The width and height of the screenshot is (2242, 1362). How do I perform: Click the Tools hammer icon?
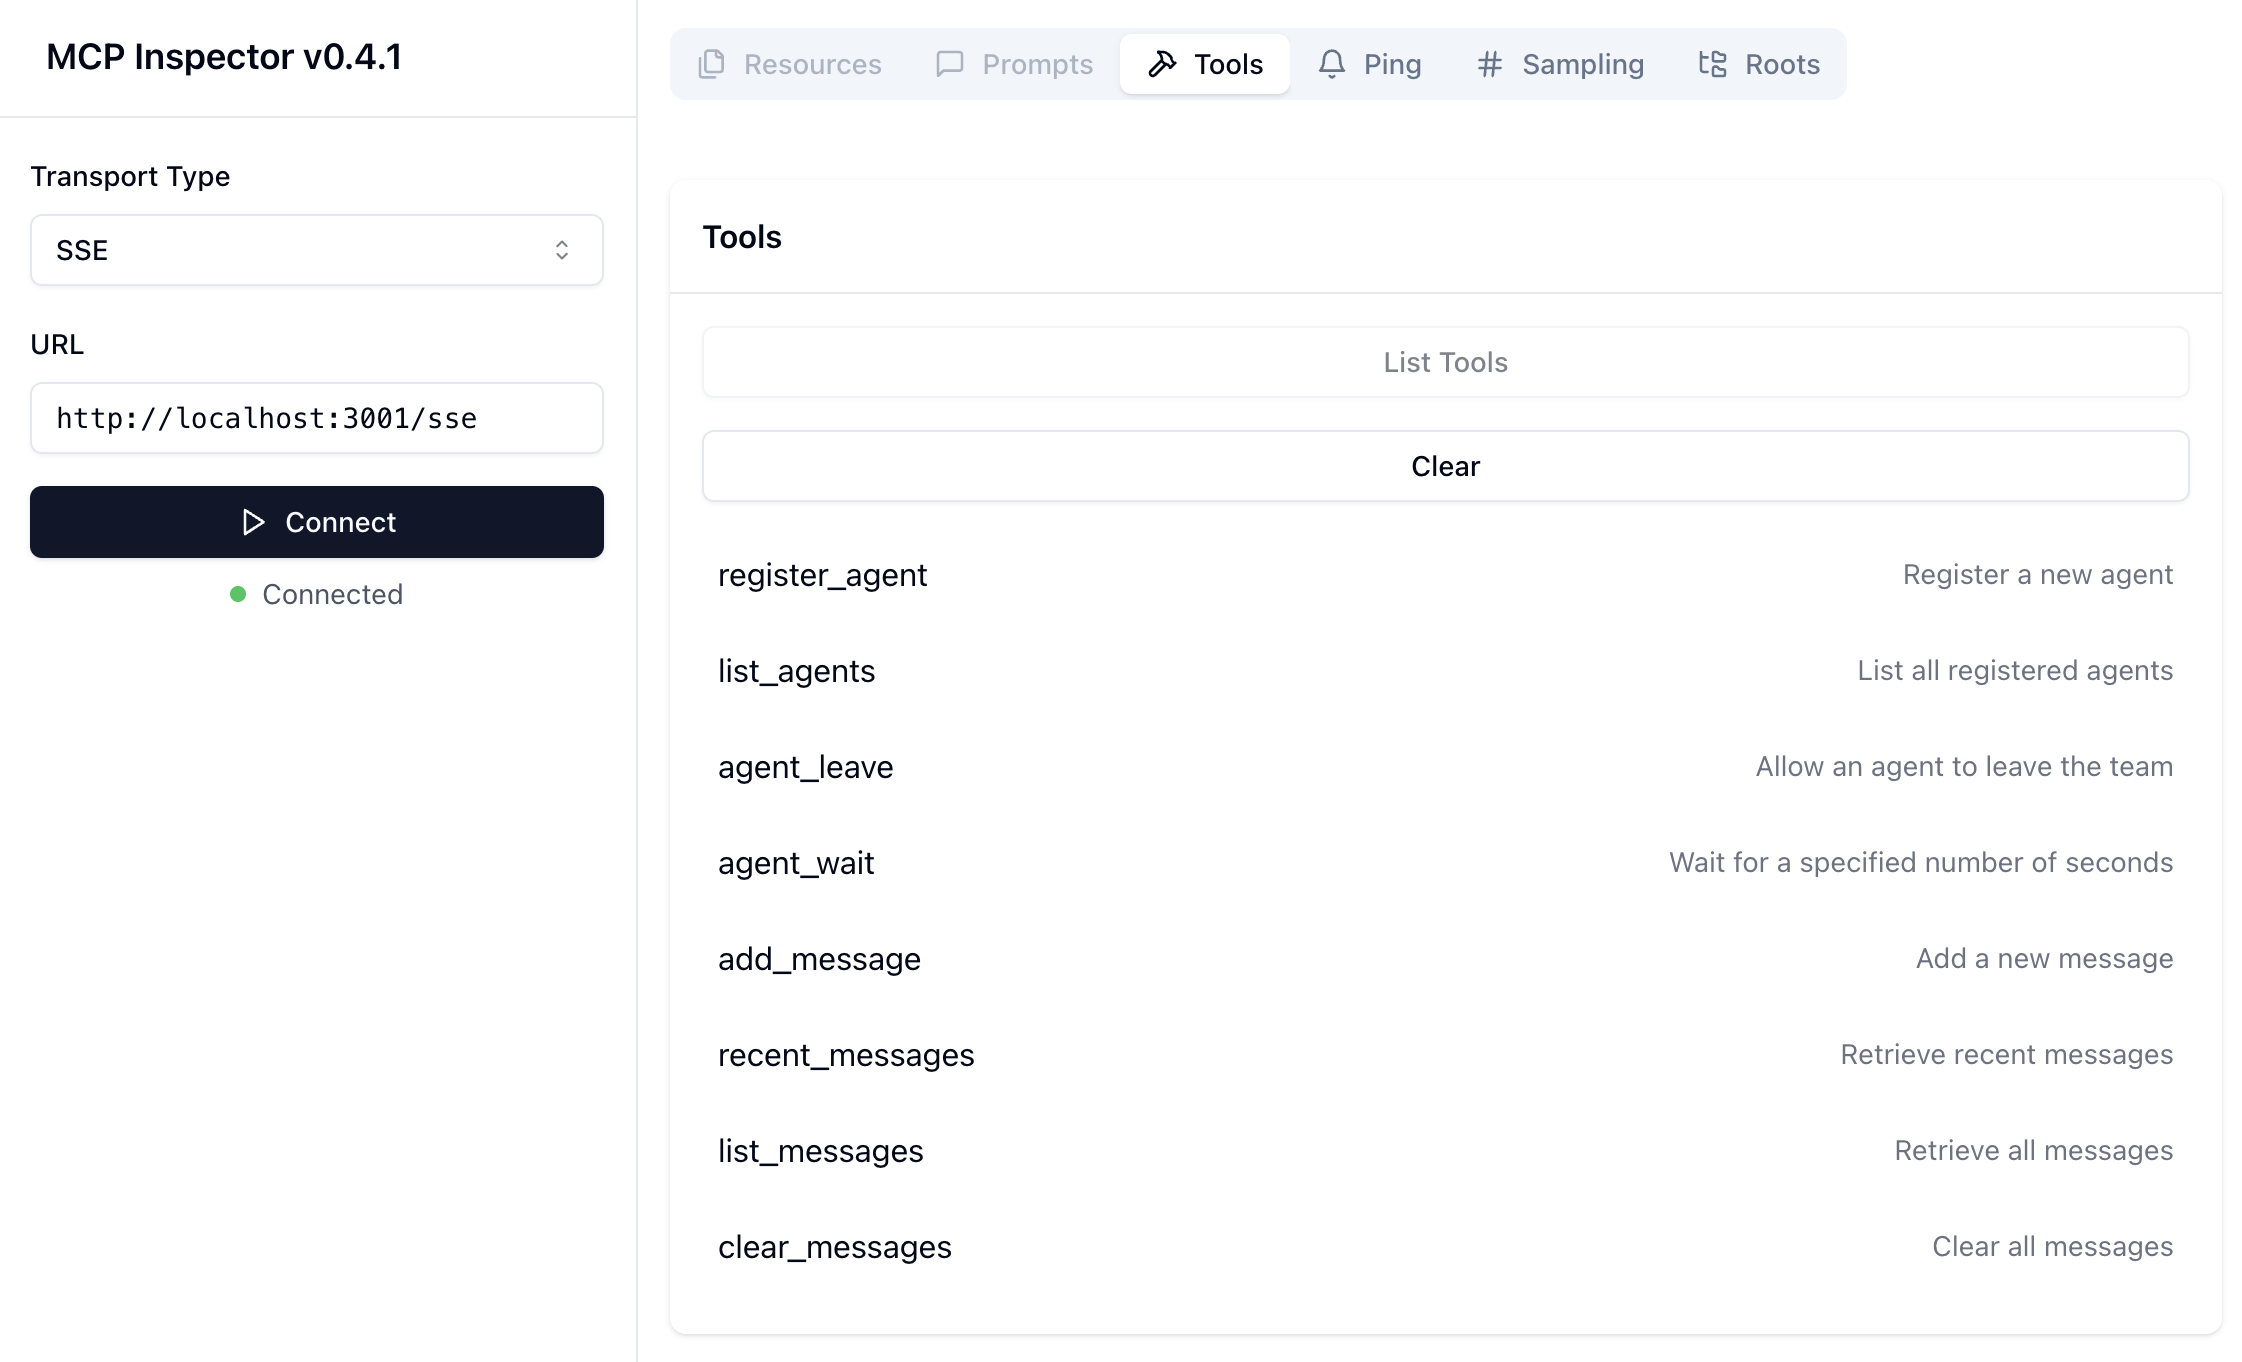coord(1162,64)
